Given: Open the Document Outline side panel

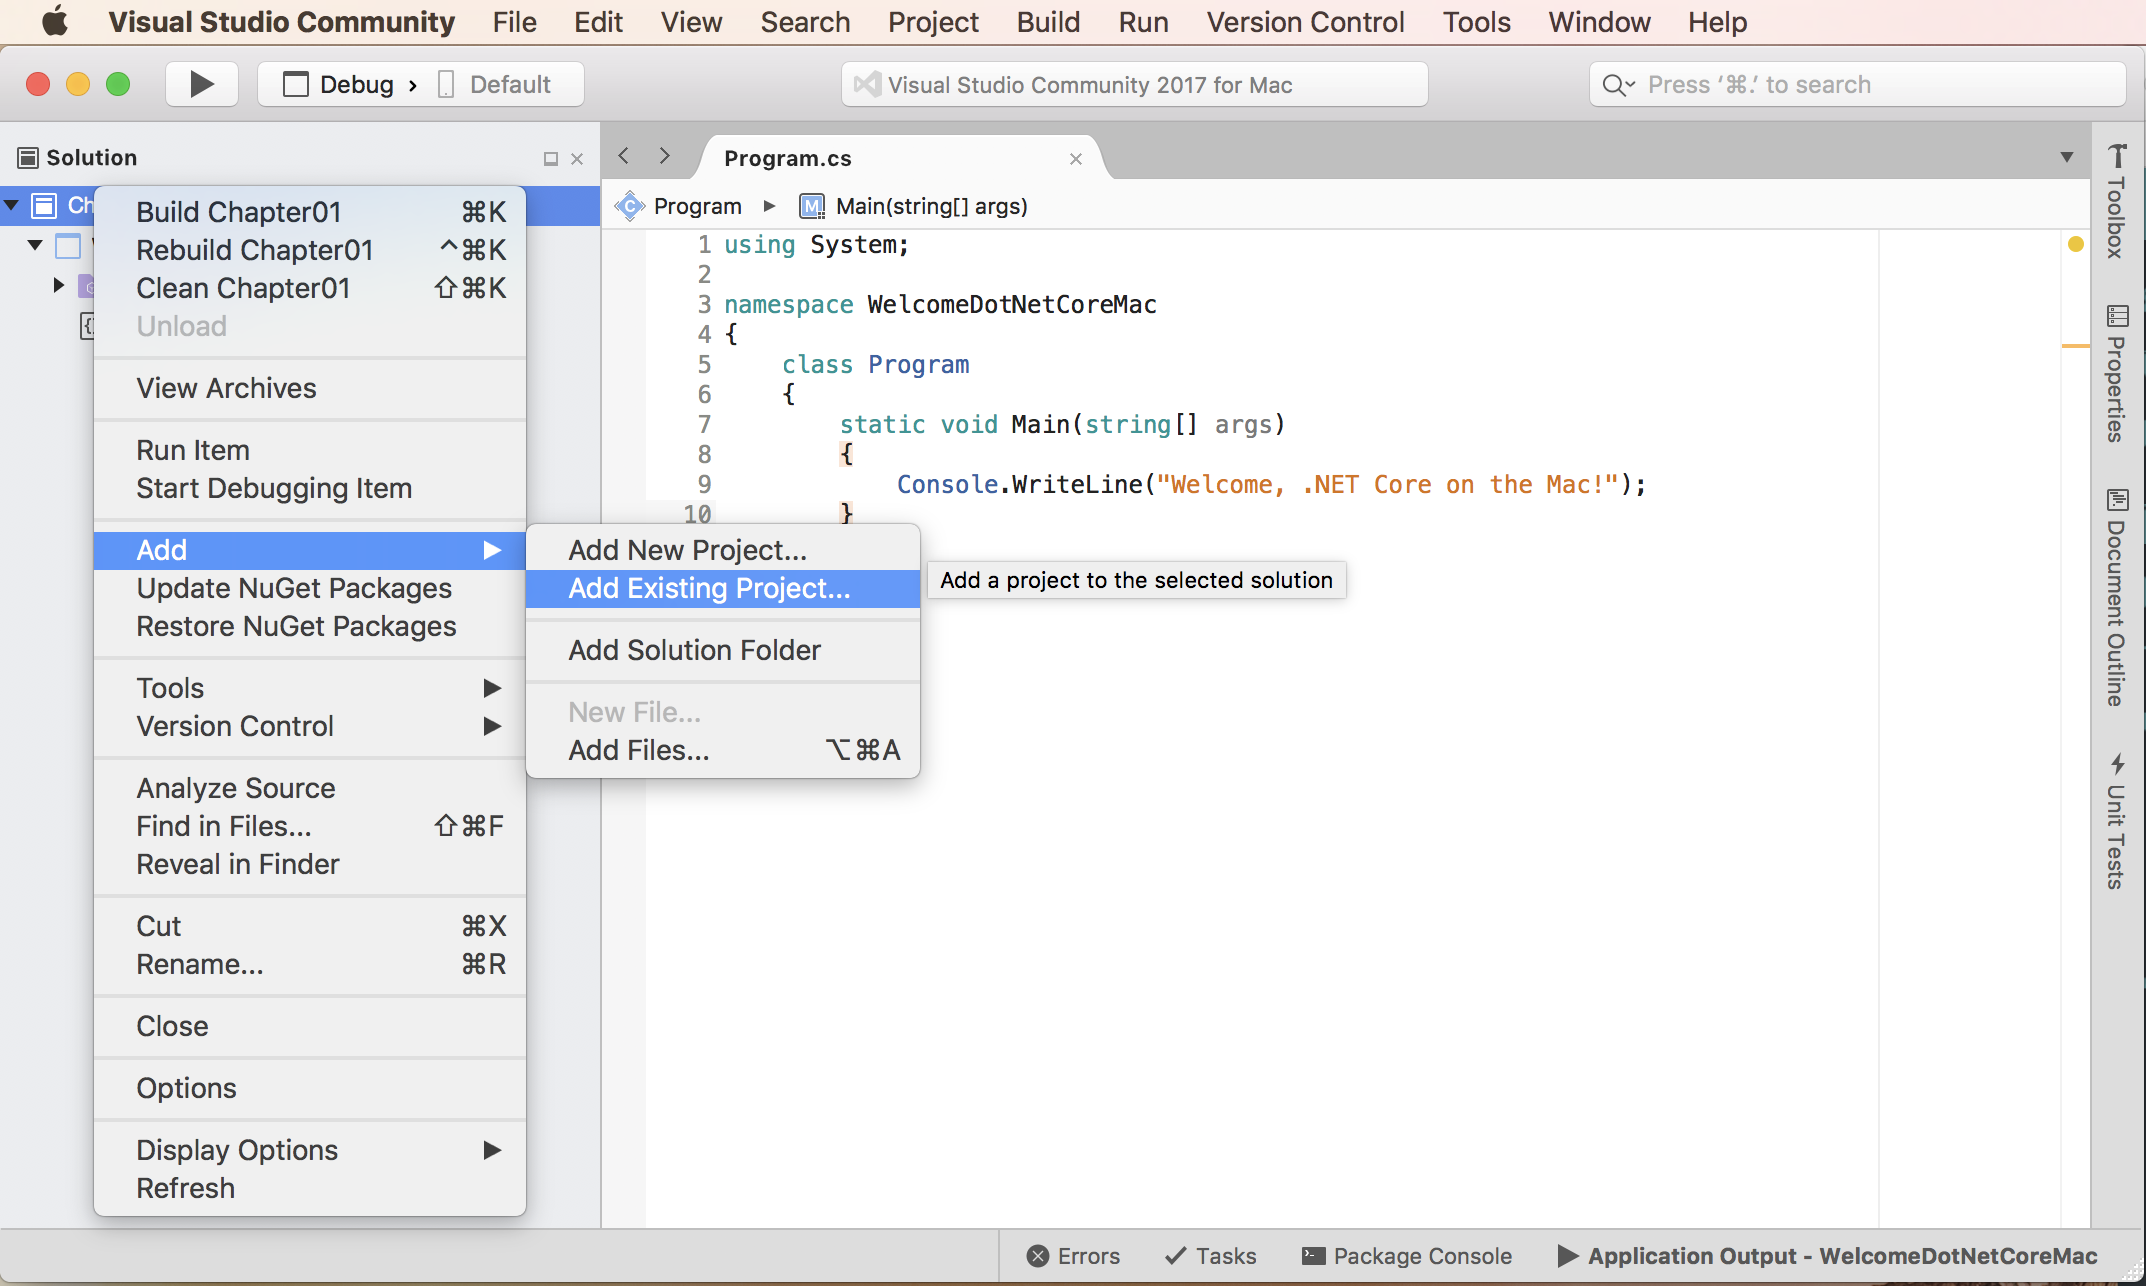Looking at the screenshot, I should (x=2116, y=597).
